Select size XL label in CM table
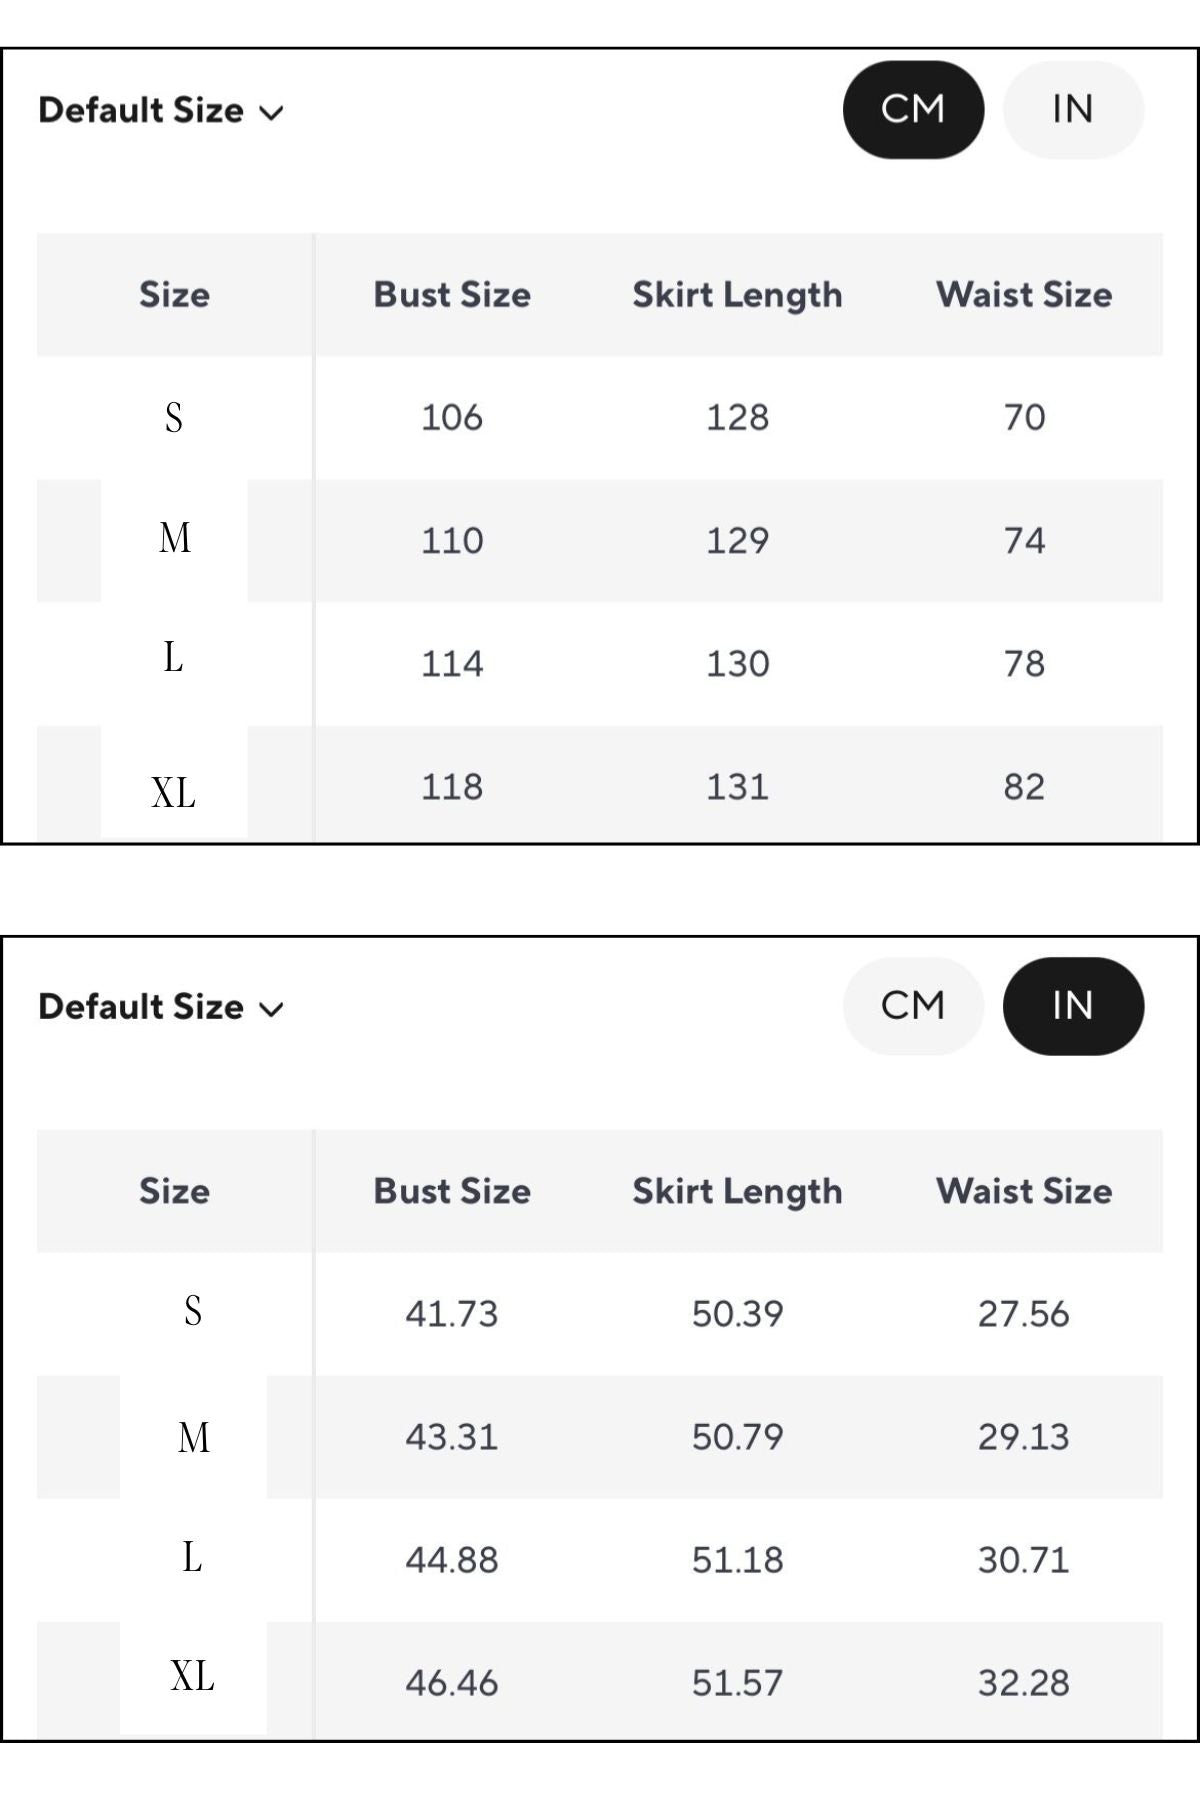 (x=174, y=793)
